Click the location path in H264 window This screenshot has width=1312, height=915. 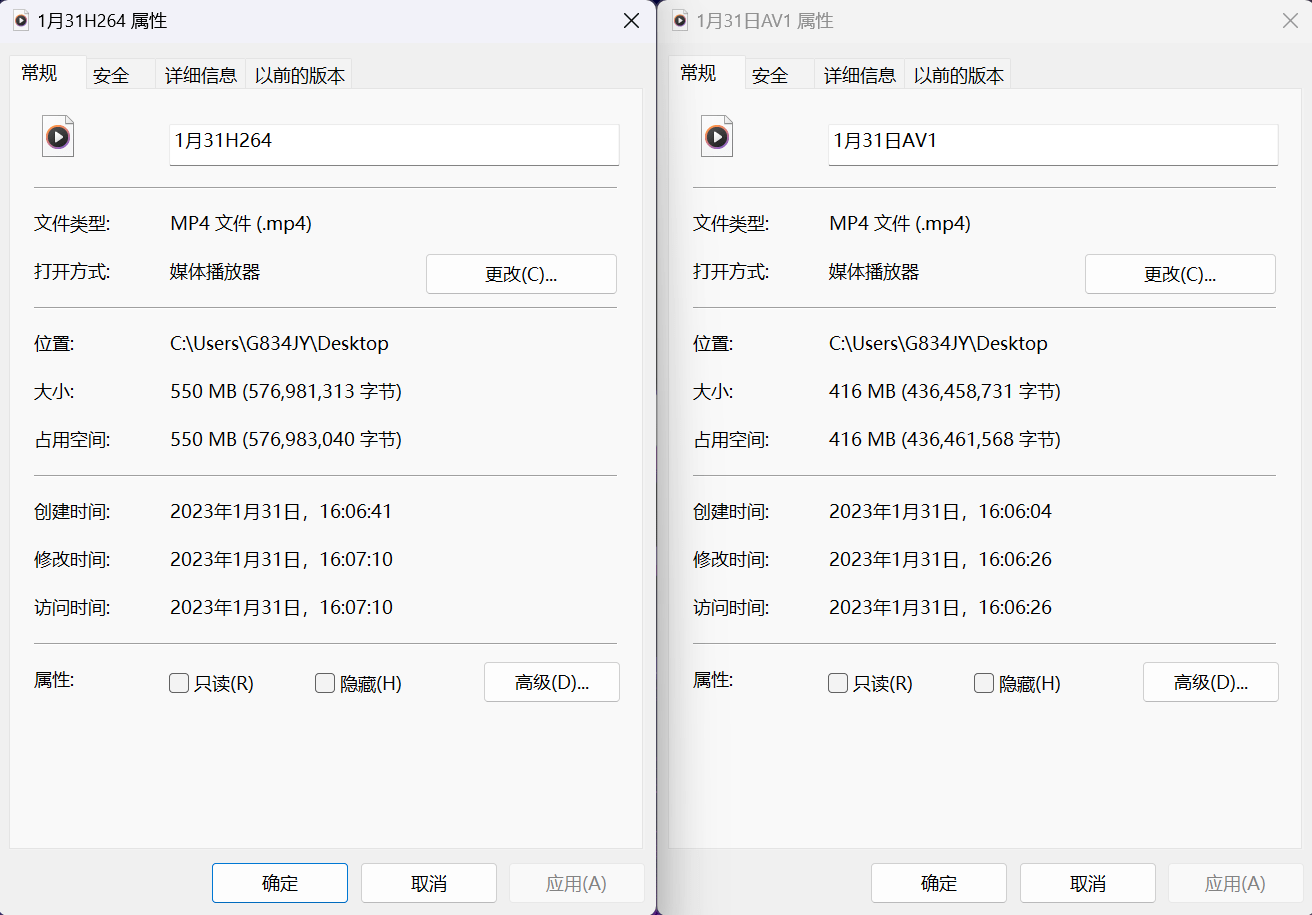point(279,343)
